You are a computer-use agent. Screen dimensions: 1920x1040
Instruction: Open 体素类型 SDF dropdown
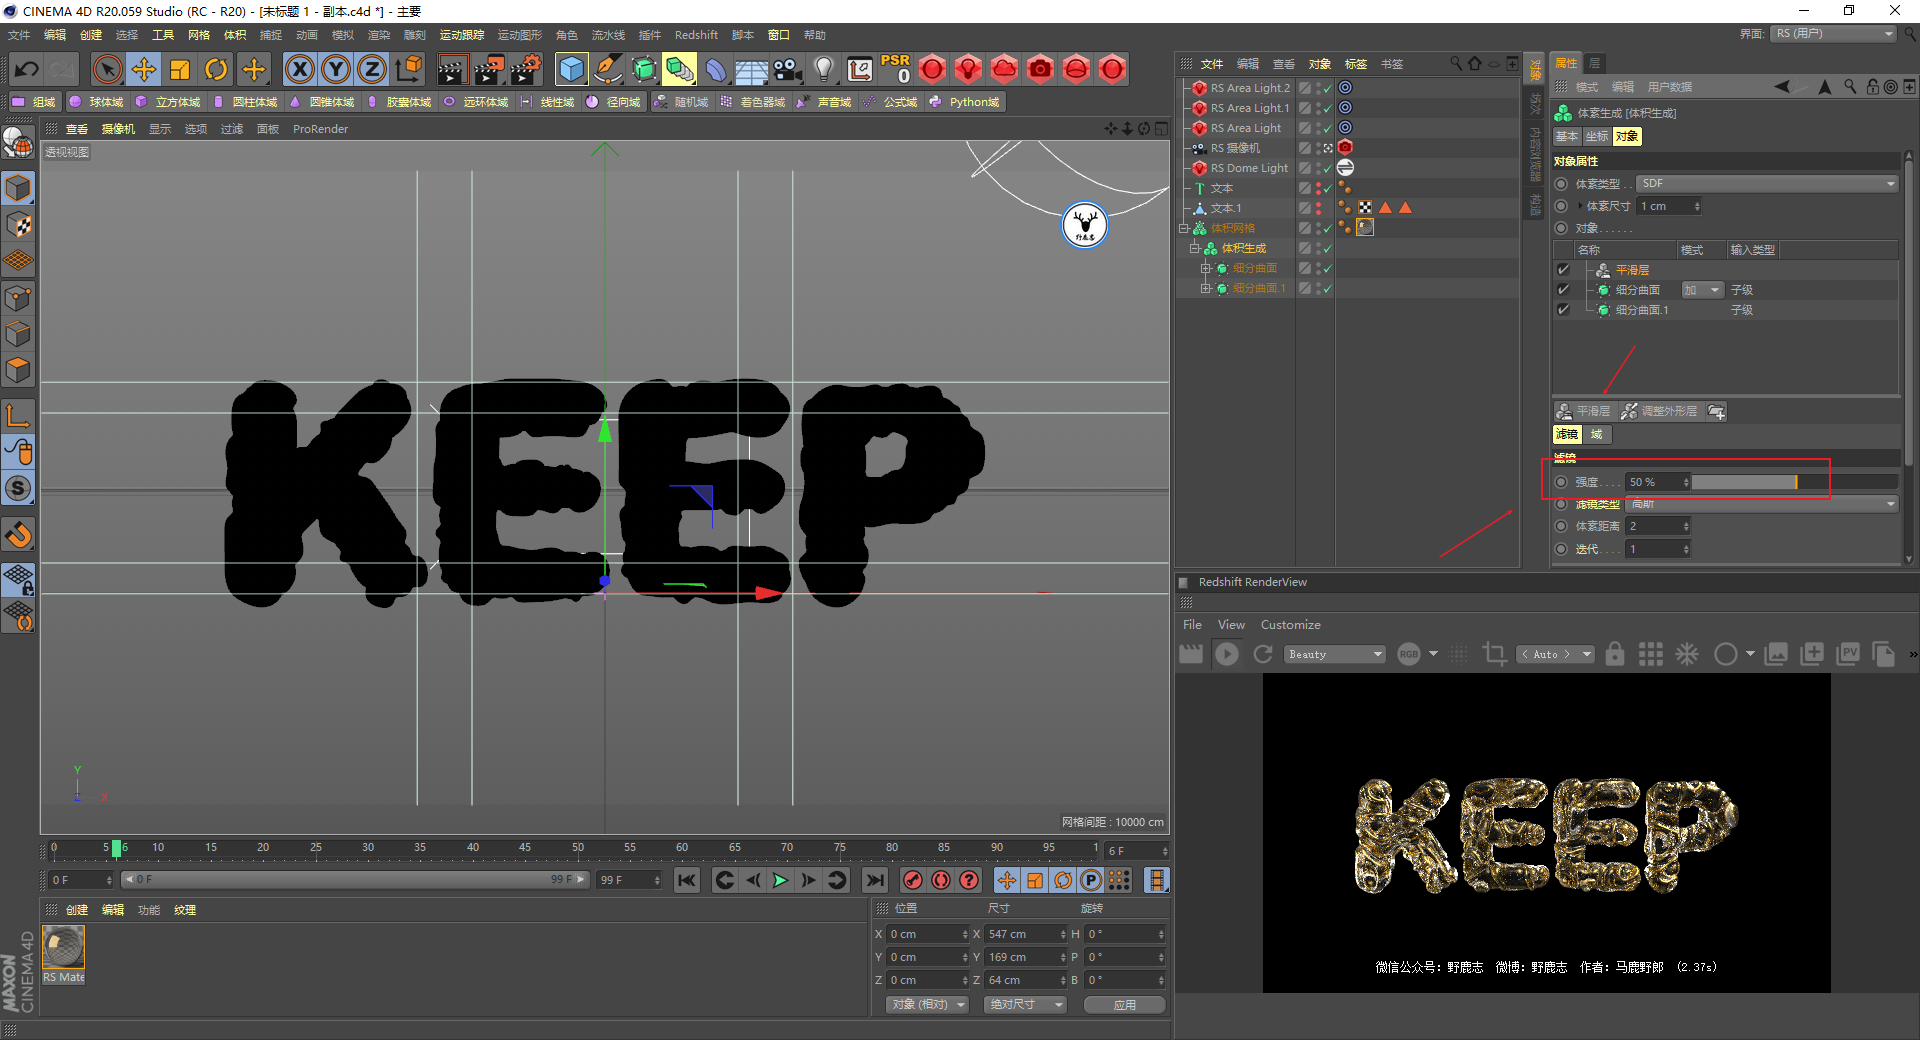(1767, 183)
